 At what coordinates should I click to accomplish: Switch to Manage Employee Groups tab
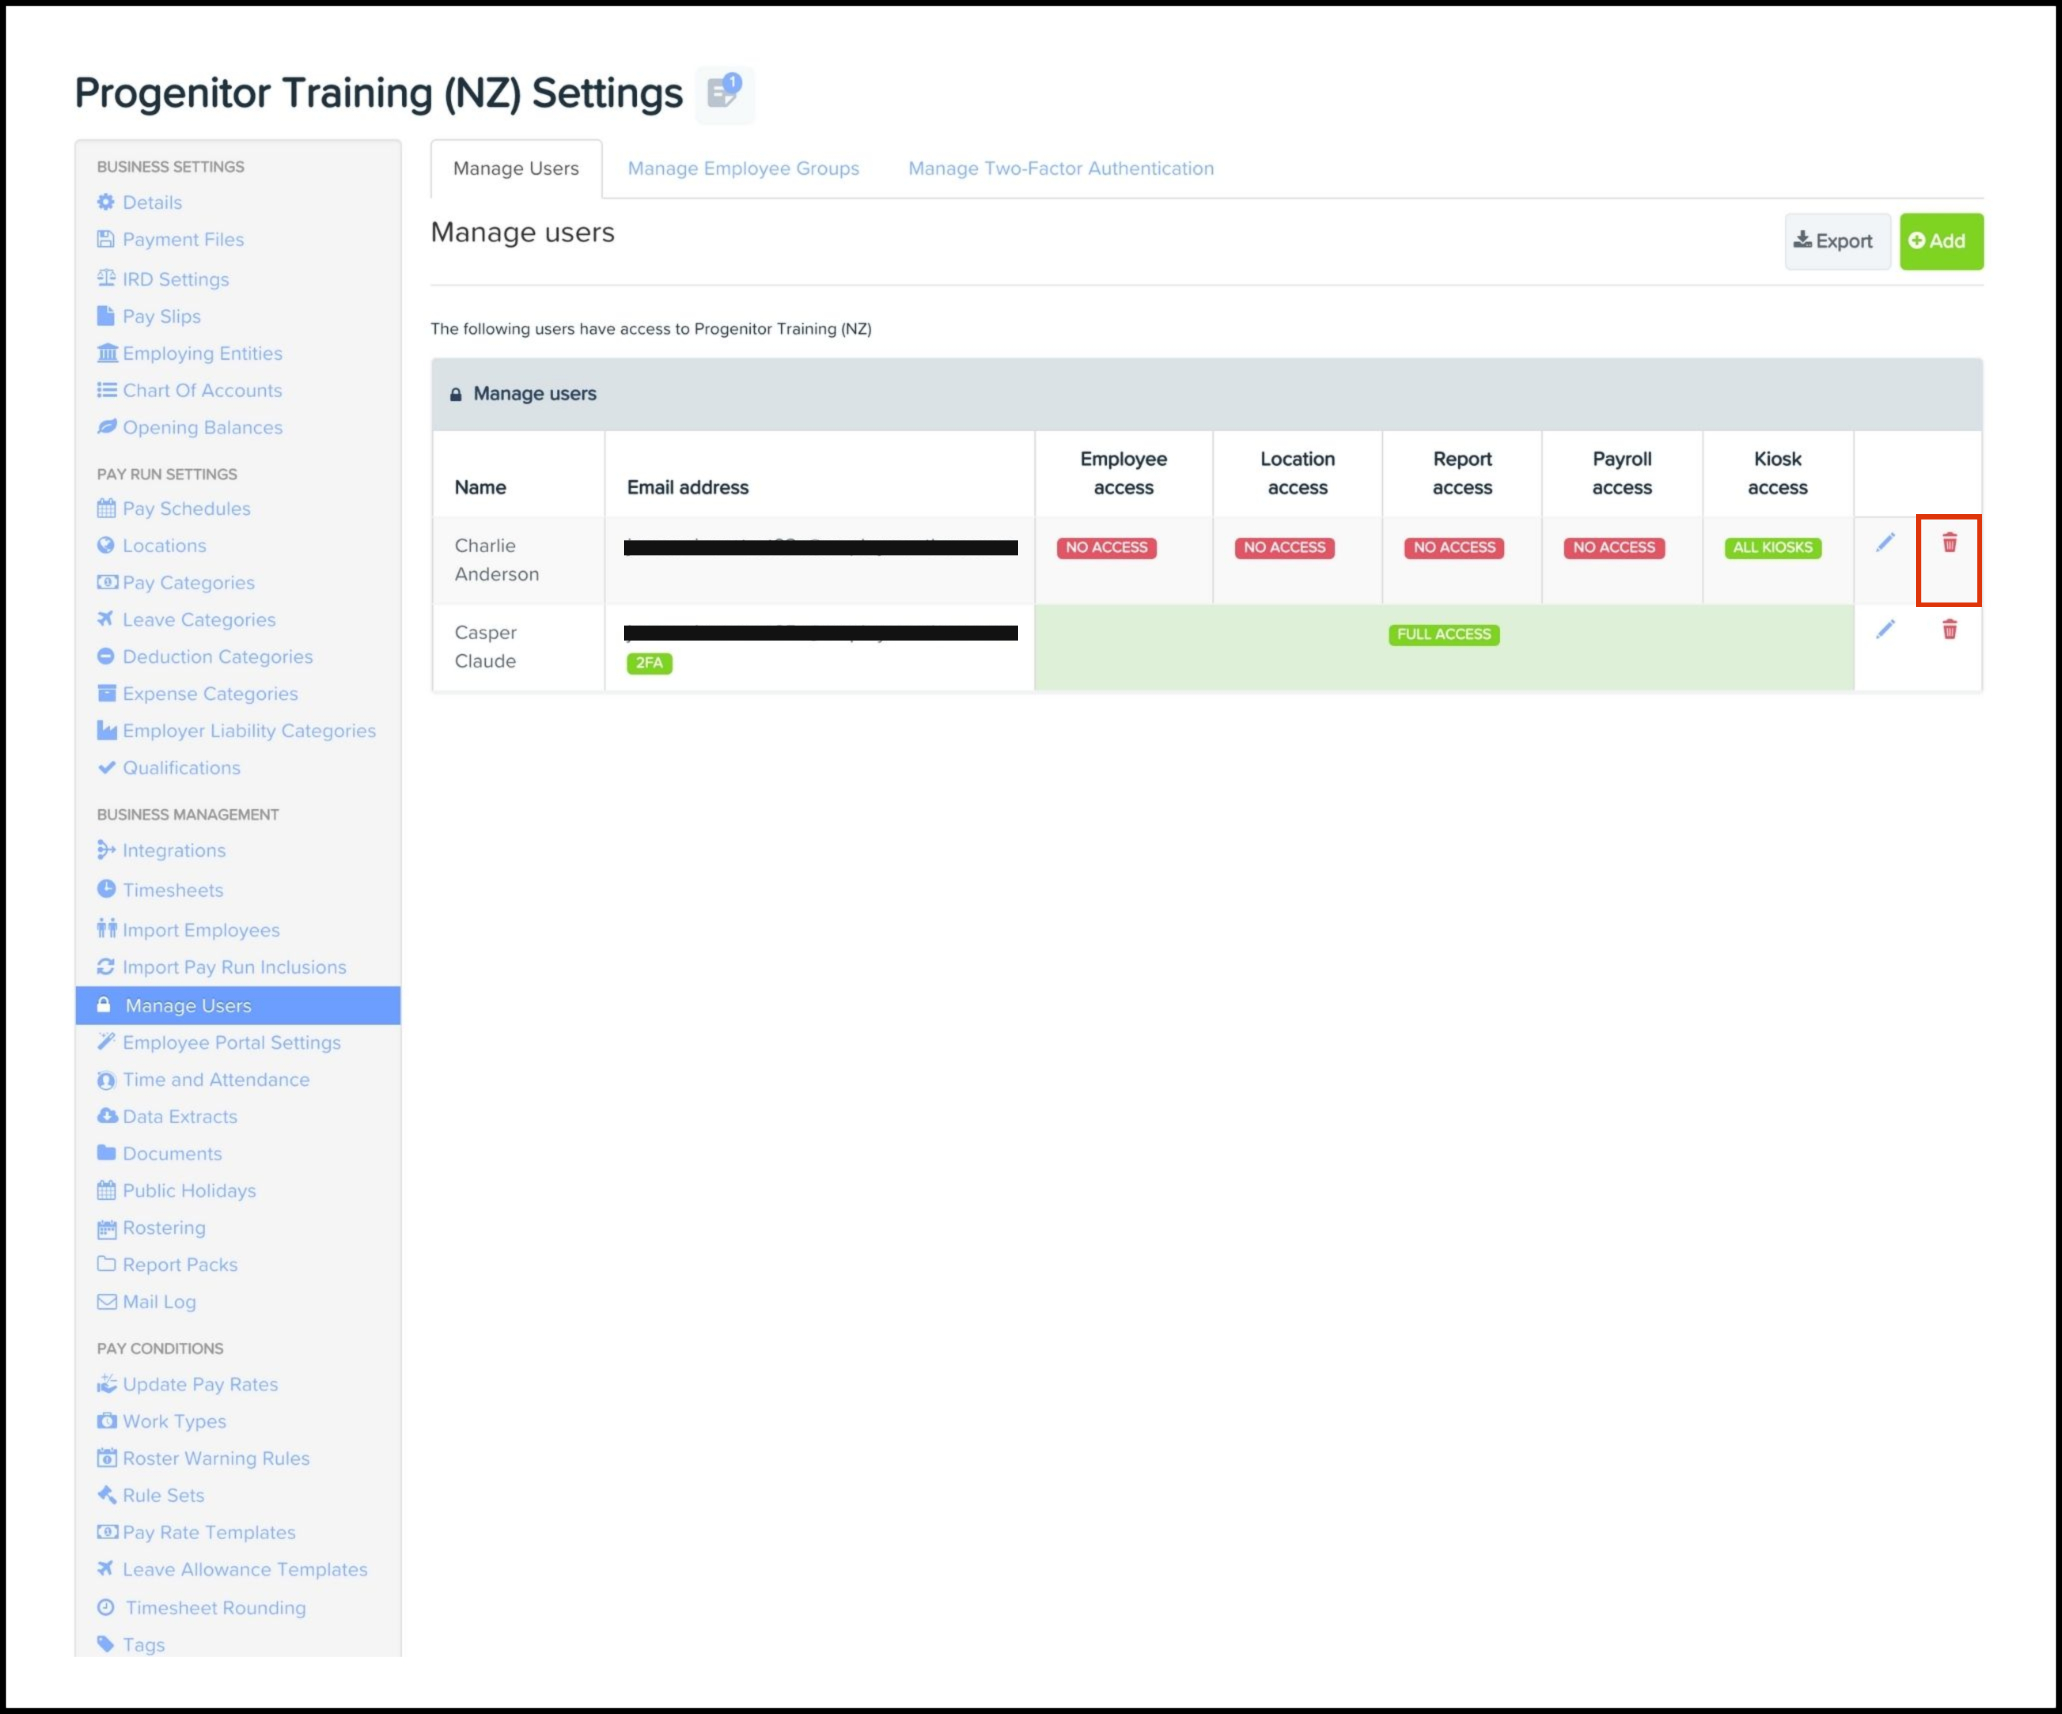743,168
